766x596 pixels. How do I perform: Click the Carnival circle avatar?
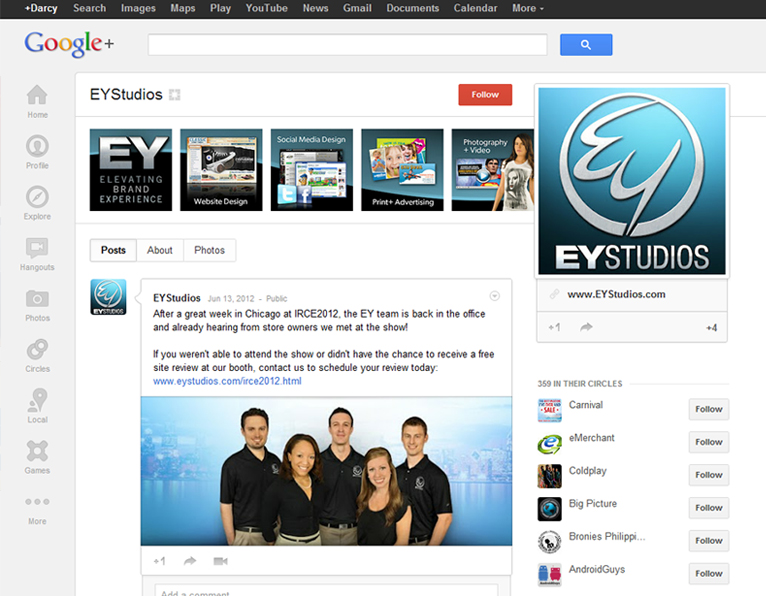[x=550, y=410]
